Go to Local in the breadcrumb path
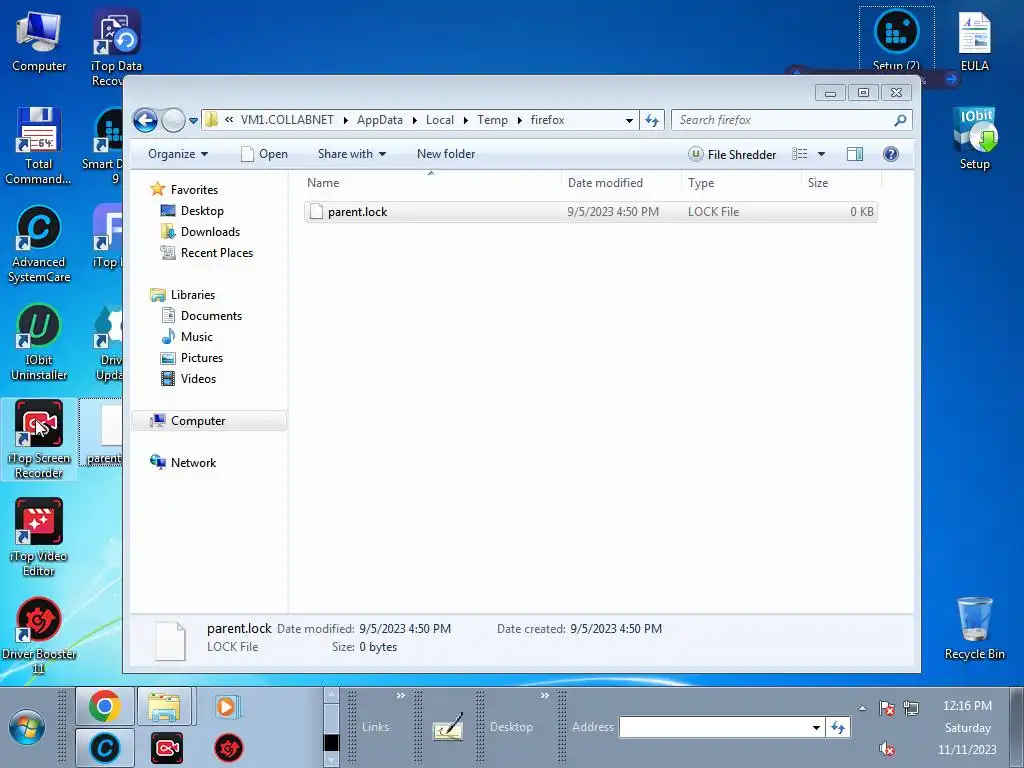 440,120
